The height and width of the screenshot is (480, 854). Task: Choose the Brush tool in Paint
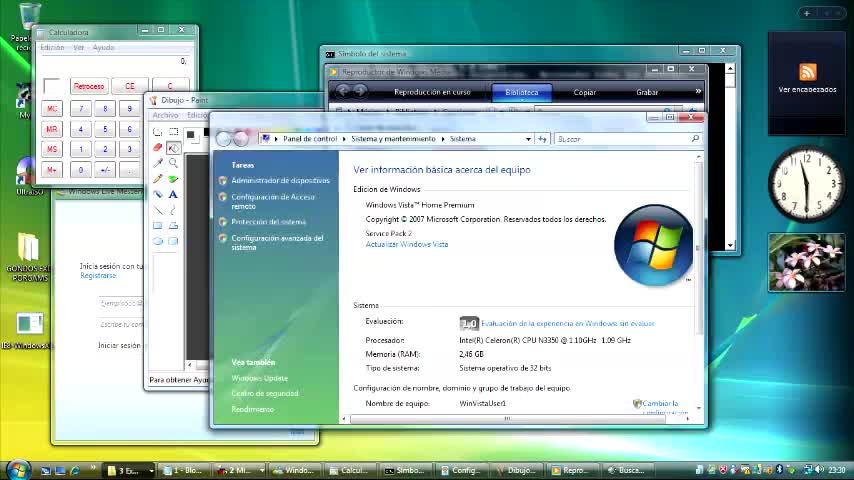click(x=173, y=179)
